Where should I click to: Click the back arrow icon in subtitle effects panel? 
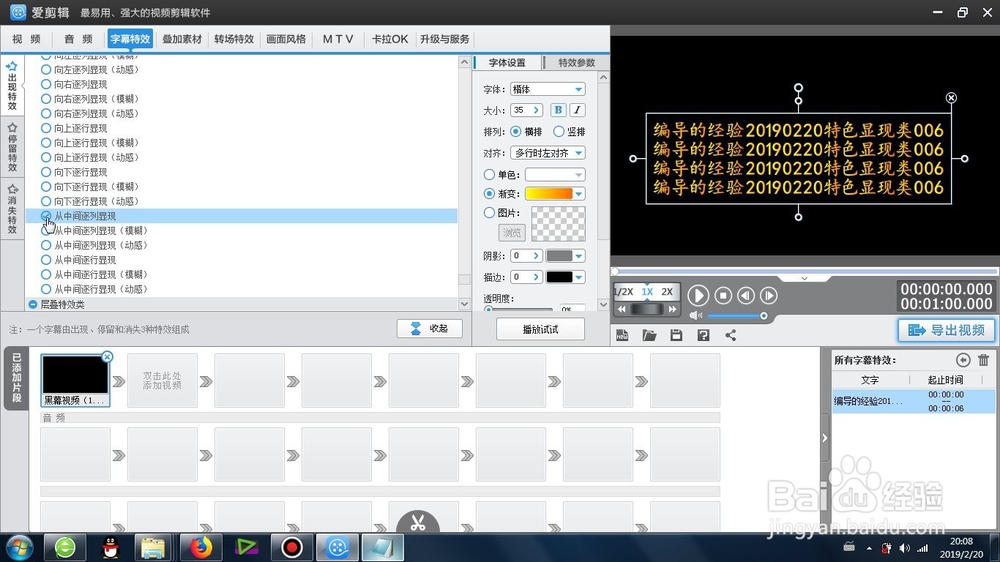[963, 360]
